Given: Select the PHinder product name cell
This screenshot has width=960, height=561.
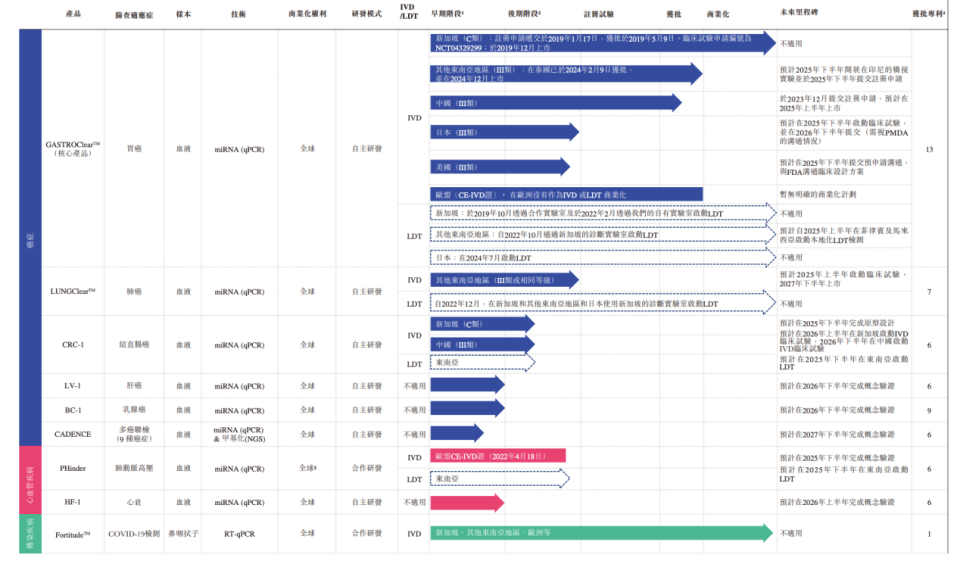Looking at the screenshot, I should pos(73,469).
